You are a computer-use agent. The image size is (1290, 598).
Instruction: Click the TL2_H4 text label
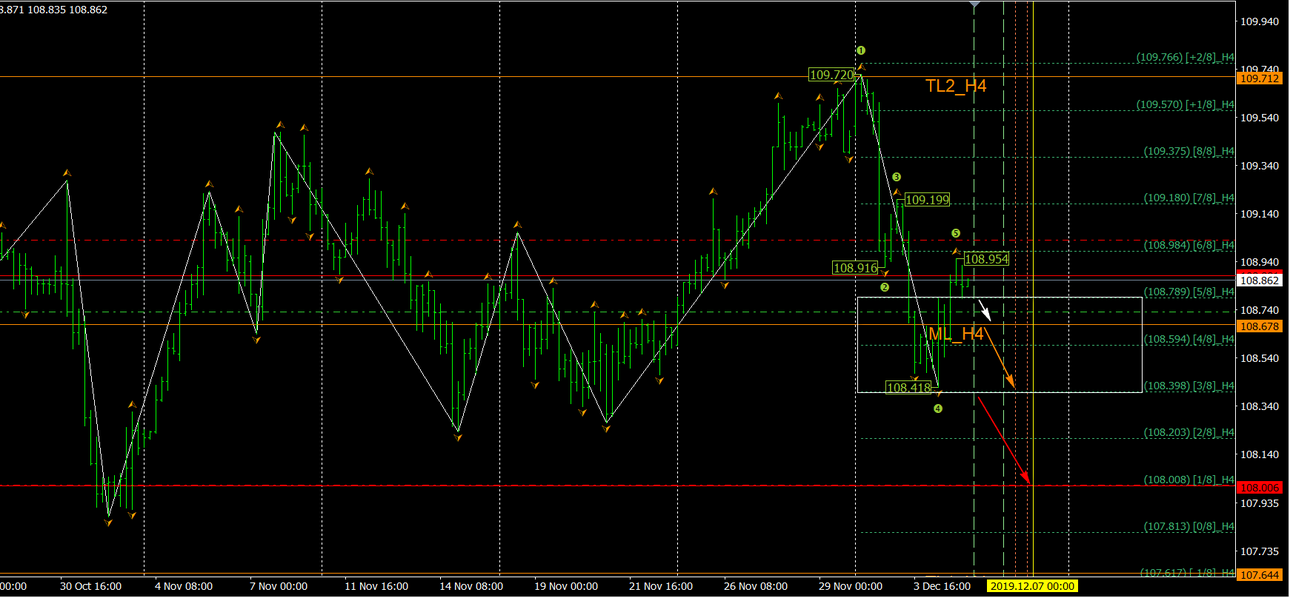click(956, 86)
